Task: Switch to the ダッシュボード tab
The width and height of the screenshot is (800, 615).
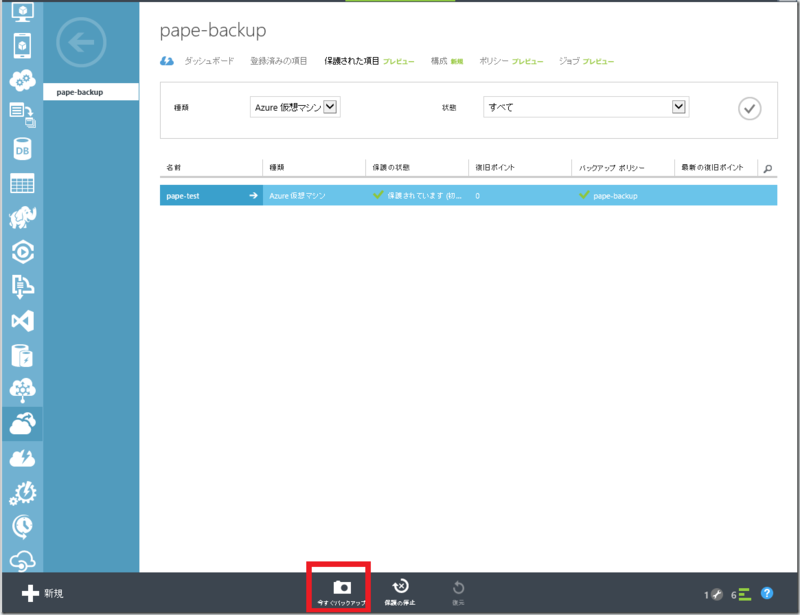Action: pos(209,61)
